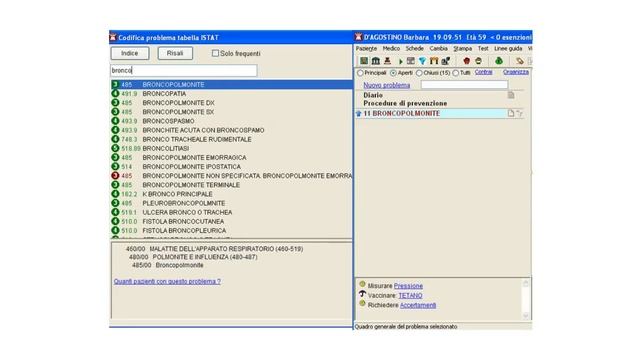640x360 pixels.
Task: Open the Cambia menu
Action: 438,49
